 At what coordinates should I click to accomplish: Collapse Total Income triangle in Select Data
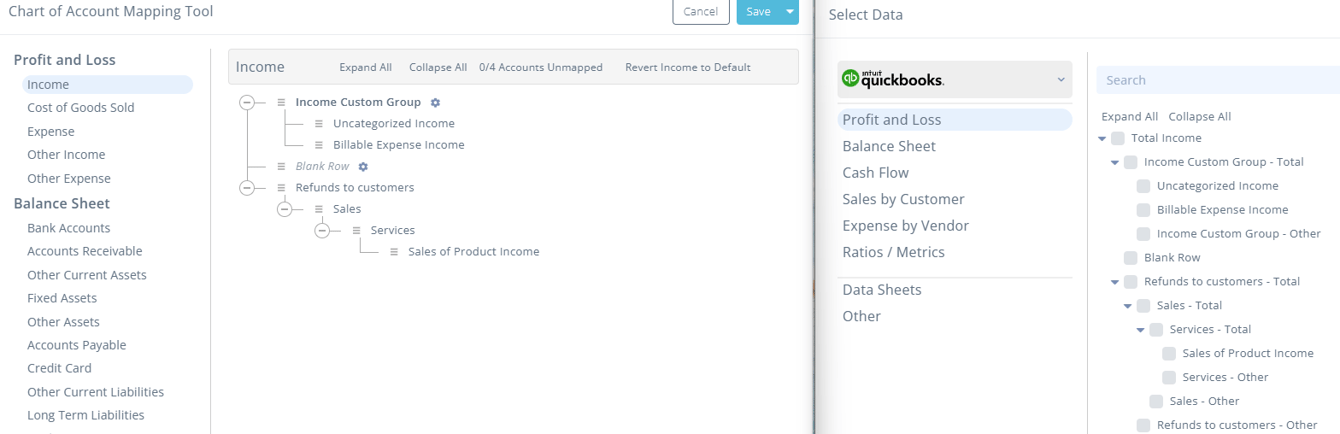pos(1103,138)
